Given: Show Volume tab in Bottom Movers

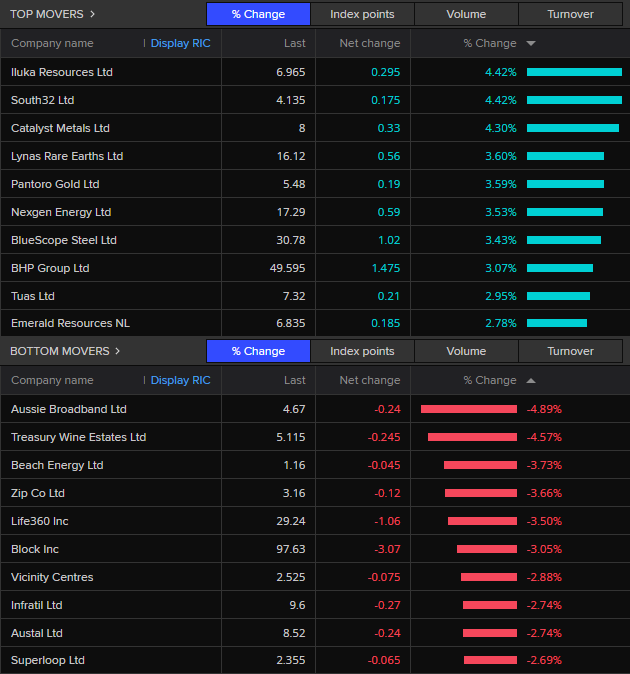Looking at the screenshot, I should pos(466,351).
